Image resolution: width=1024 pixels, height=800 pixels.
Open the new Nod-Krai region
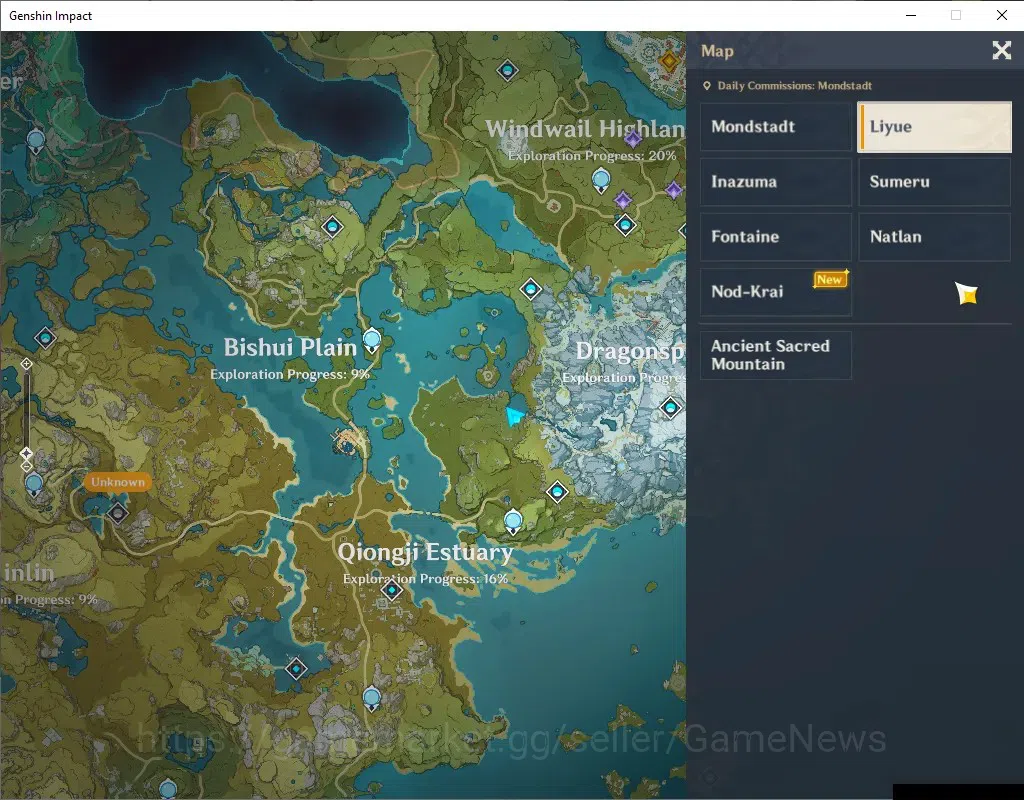(x=776, y=291)
